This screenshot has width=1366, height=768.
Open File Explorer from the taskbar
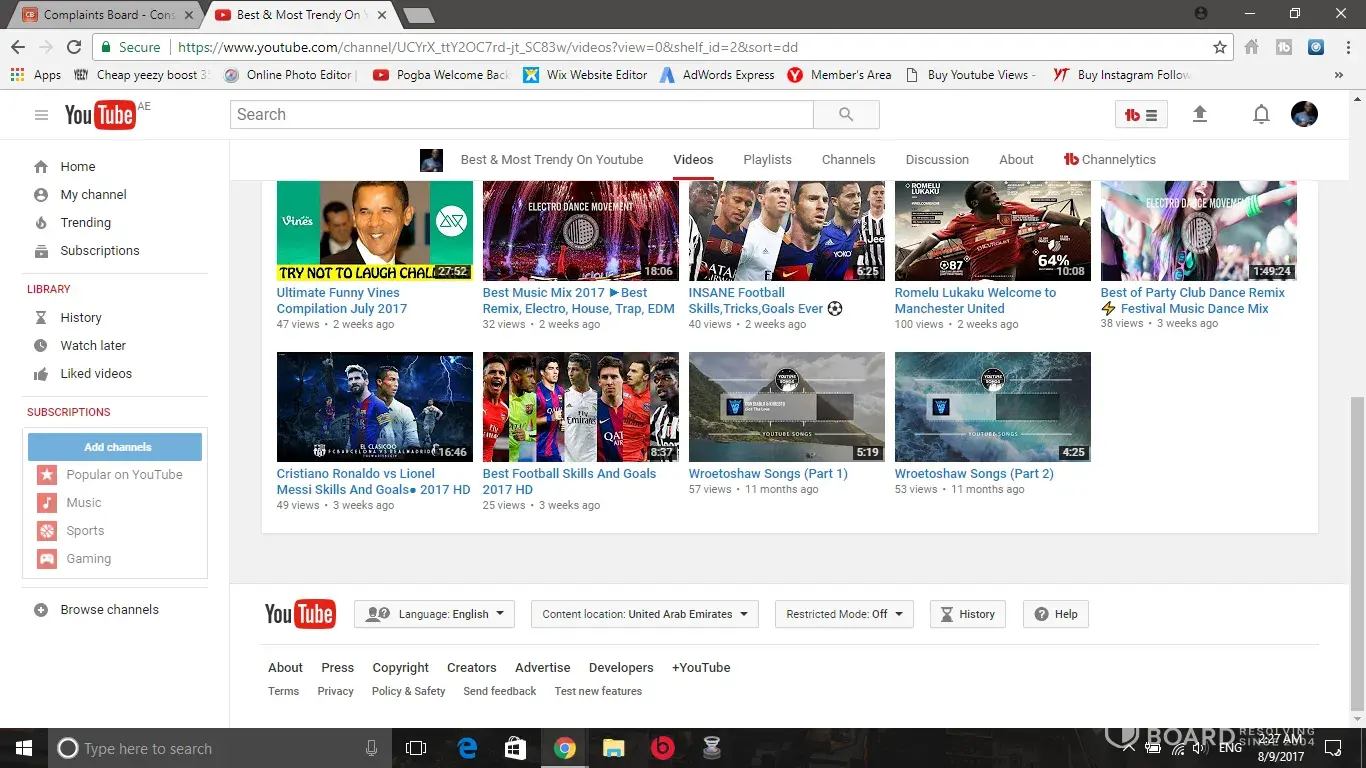613,748
